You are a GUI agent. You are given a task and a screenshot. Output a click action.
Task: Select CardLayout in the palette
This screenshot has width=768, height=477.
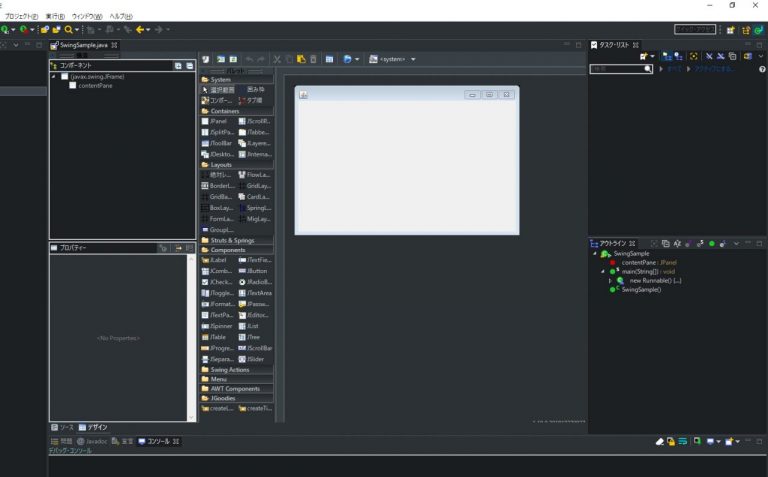coord(254,197)
